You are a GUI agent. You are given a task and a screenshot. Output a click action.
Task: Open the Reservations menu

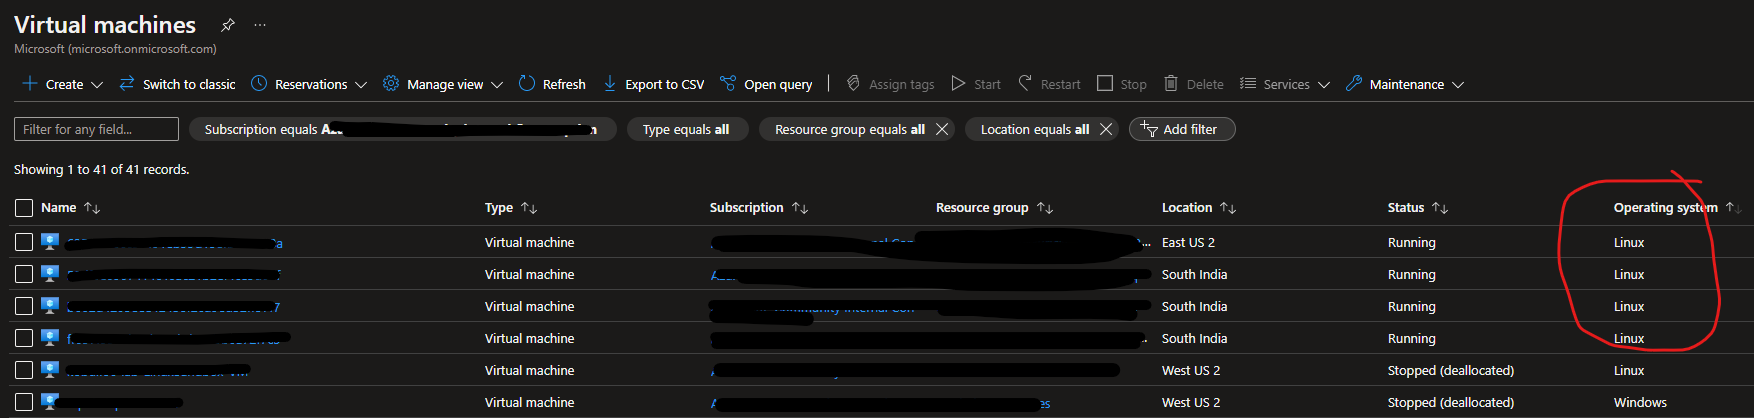[309, 84]
